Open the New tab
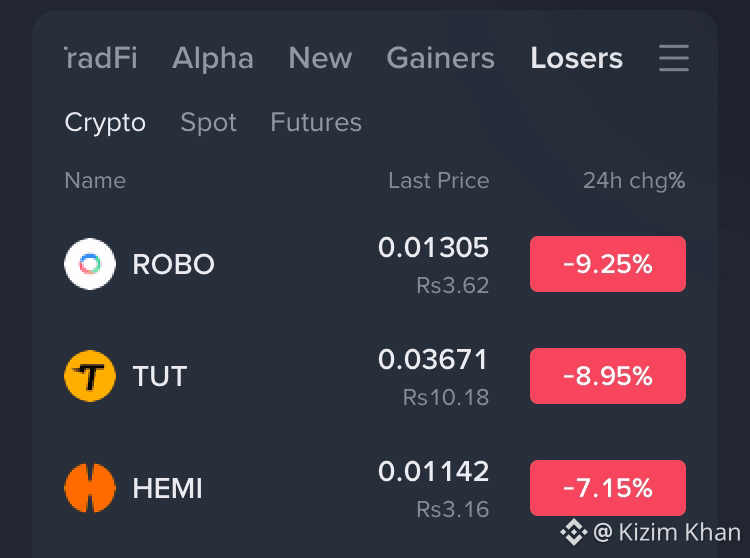 pos(320,58)
